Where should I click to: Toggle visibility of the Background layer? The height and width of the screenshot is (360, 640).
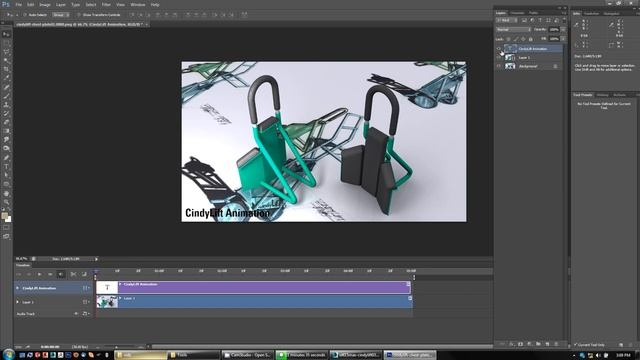[498, 66]
